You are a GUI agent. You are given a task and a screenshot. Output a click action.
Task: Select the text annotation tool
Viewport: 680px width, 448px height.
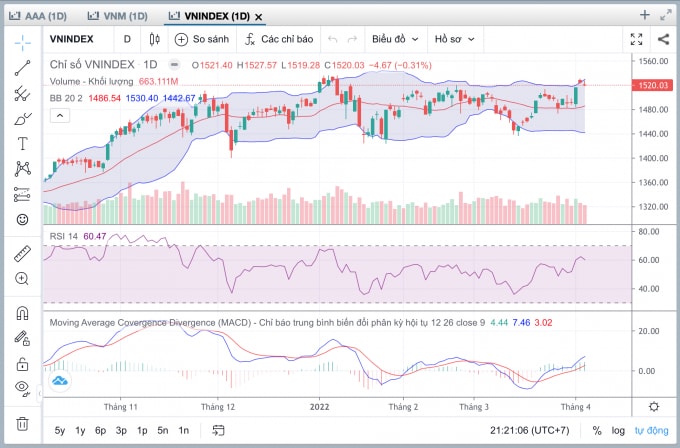(22, 143)
